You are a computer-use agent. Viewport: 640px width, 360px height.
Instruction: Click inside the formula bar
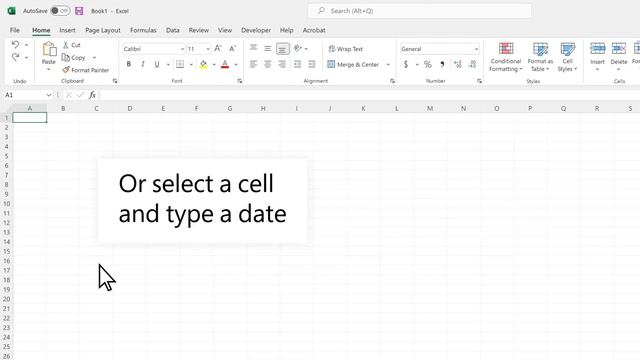tap(369, 95)
